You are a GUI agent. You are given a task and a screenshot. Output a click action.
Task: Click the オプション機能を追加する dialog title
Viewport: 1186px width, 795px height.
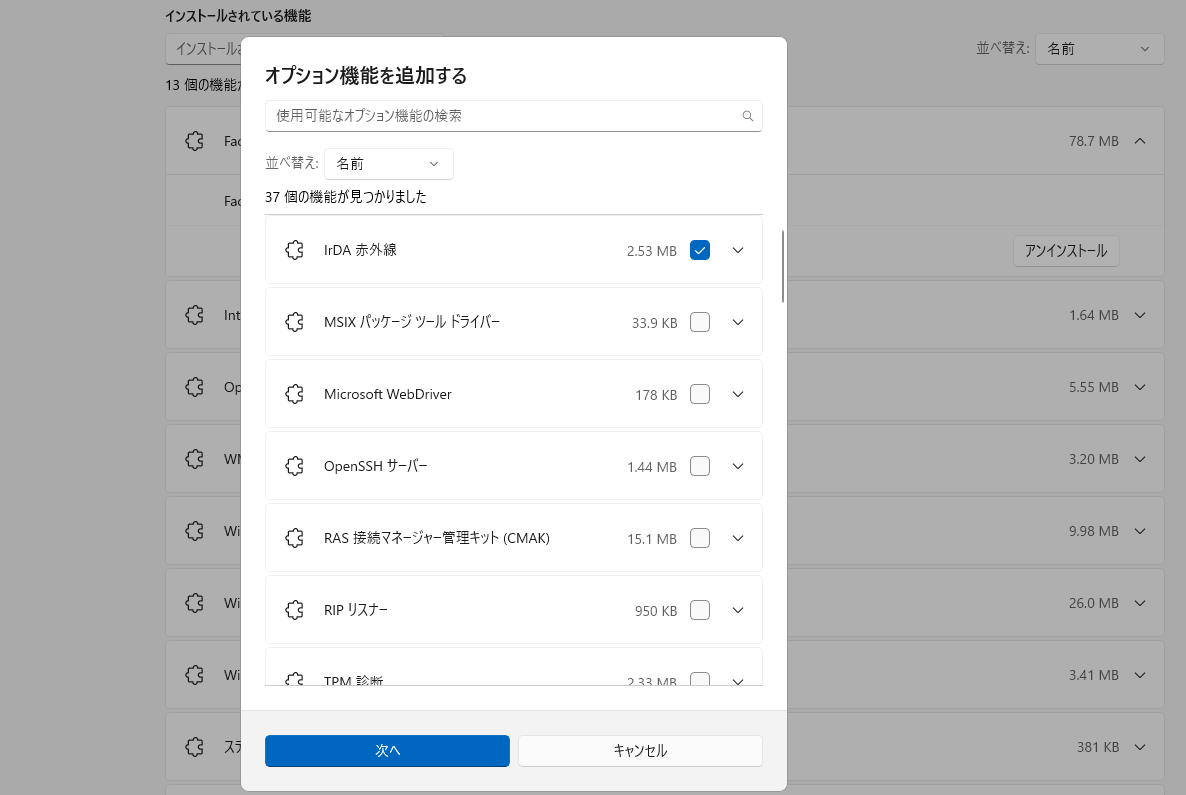point(366,76)
